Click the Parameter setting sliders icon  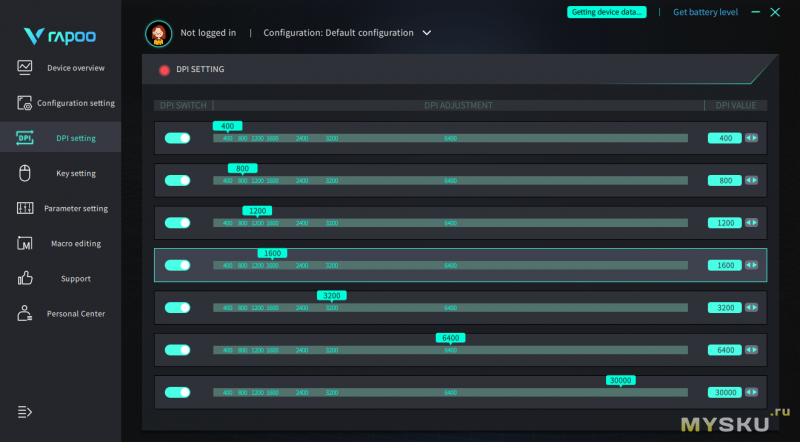[25, 208]
